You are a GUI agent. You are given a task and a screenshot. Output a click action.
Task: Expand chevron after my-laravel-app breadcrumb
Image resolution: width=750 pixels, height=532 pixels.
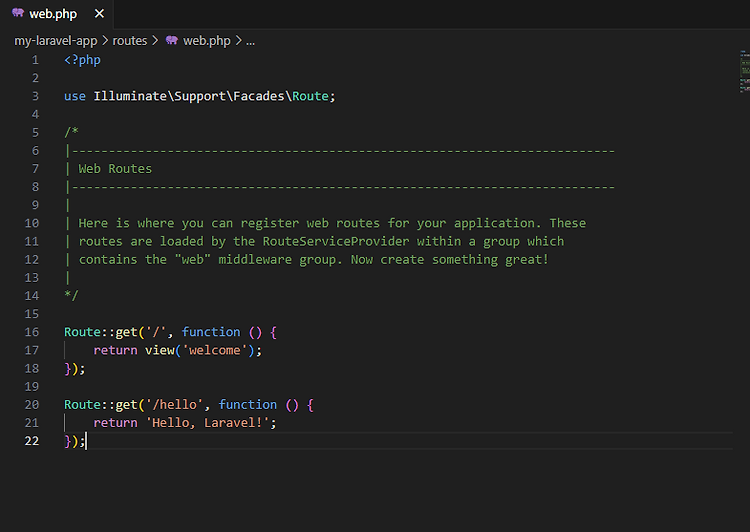[105, 41]
